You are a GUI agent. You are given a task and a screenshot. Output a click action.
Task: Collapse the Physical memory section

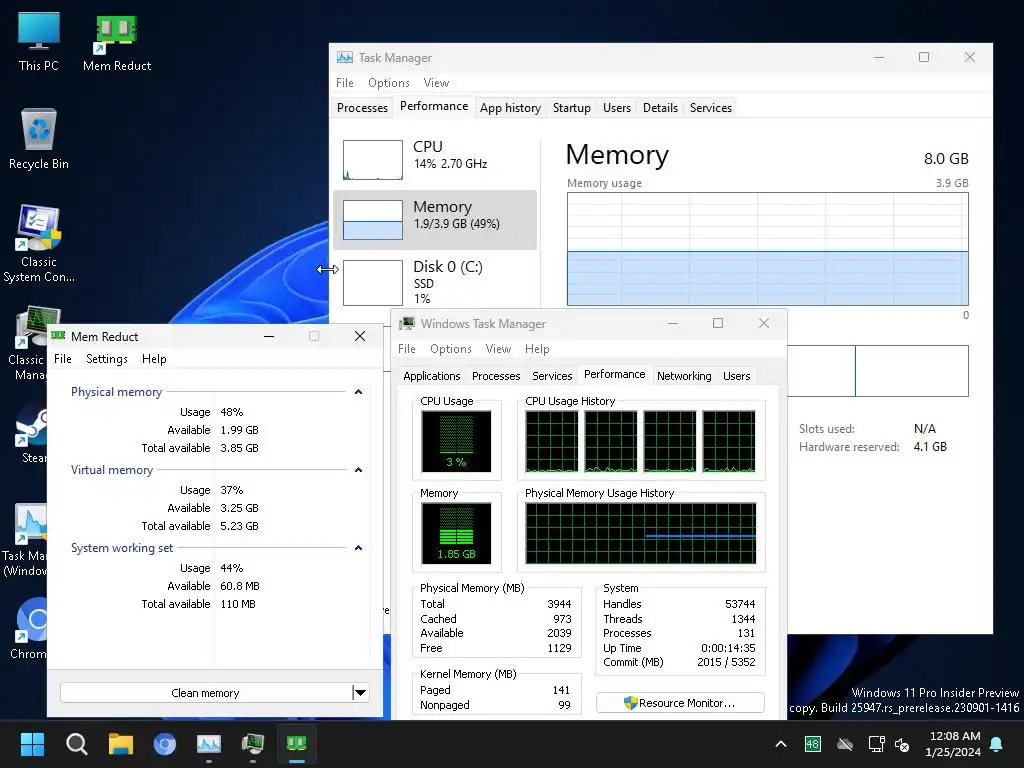coord(358,392)
